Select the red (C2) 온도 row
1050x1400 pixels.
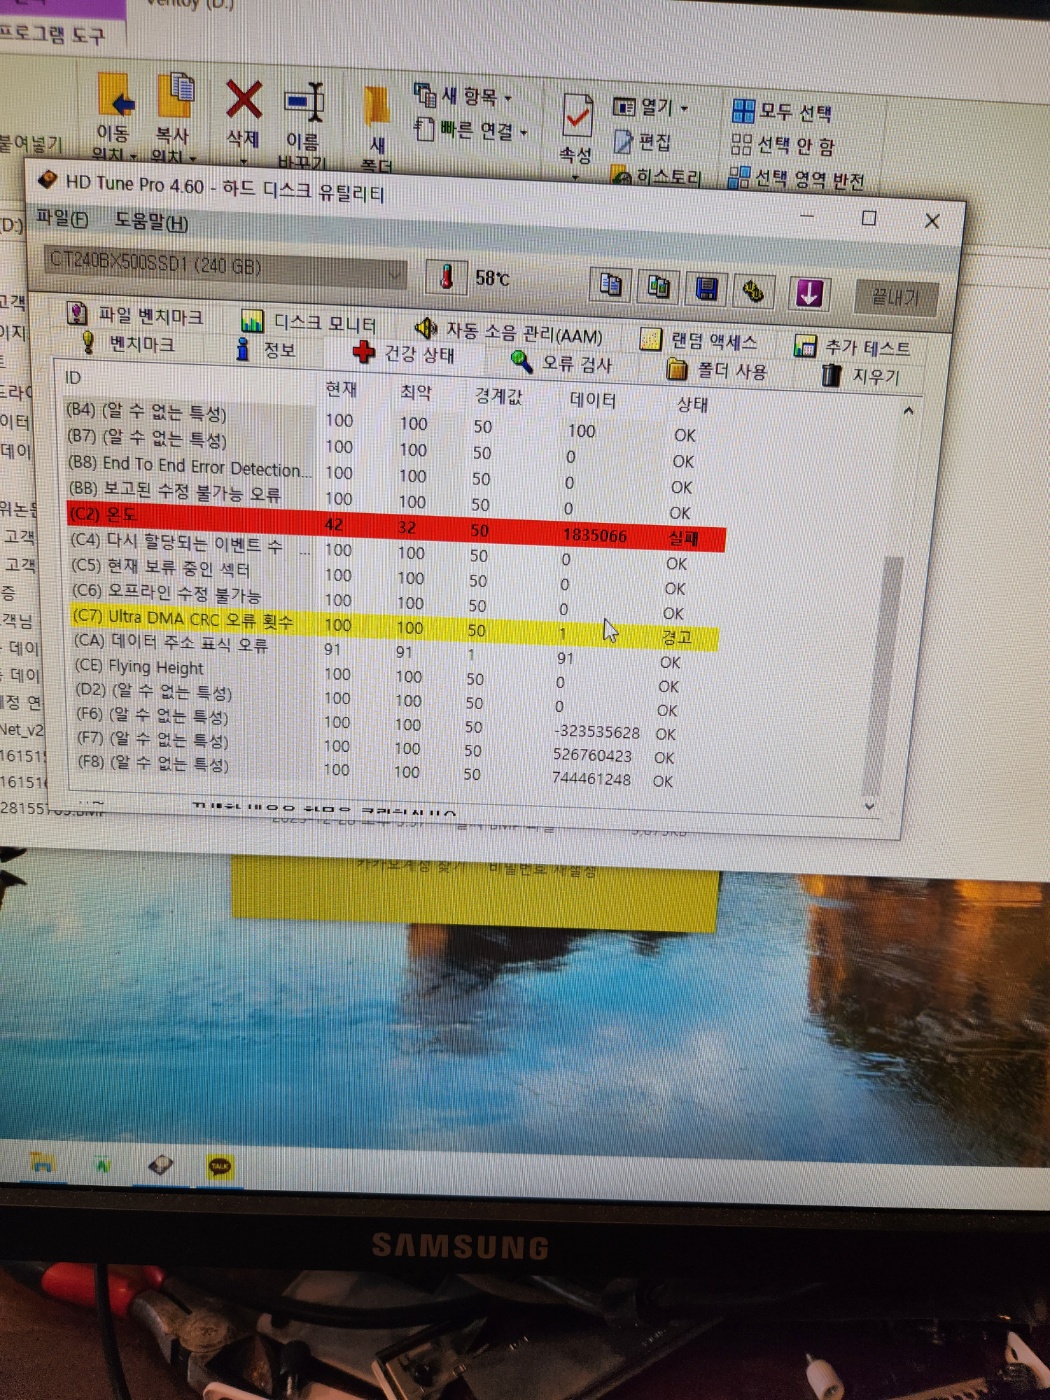point(396,526)
